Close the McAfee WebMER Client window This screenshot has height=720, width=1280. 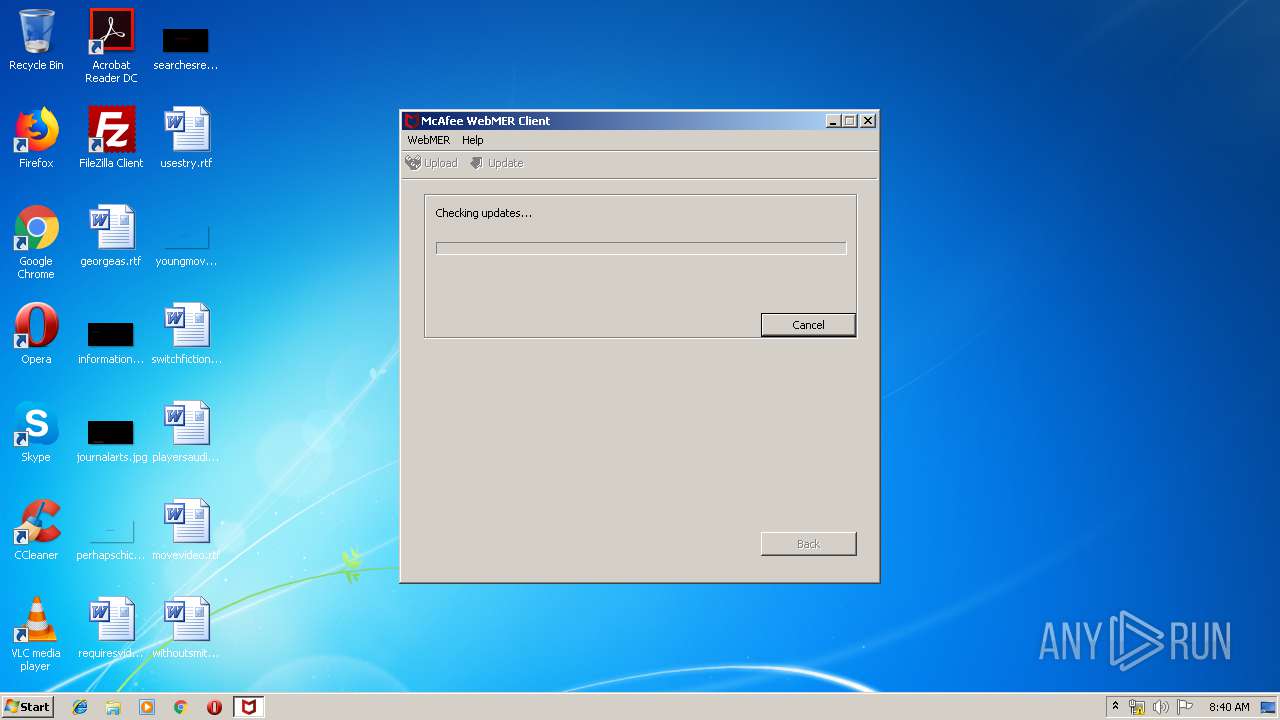(868, 121)
